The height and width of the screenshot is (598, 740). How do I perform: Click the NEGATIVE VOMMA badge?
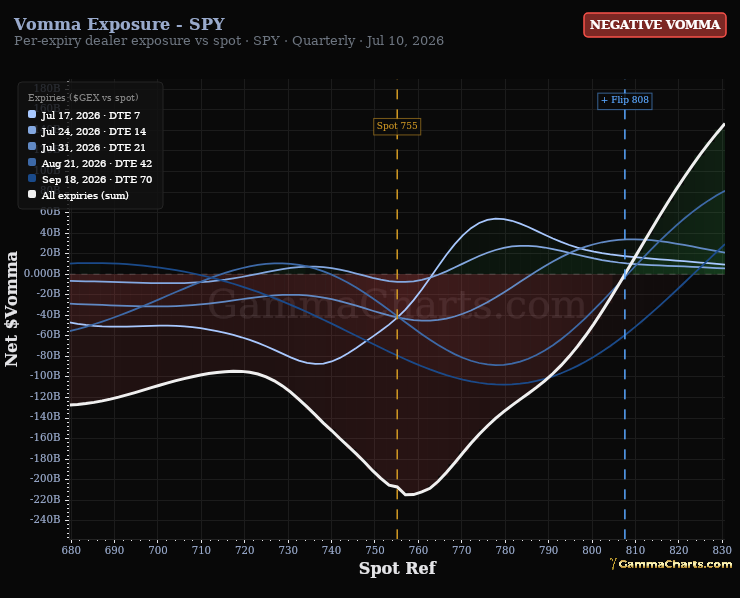click(x=655, y=25)
